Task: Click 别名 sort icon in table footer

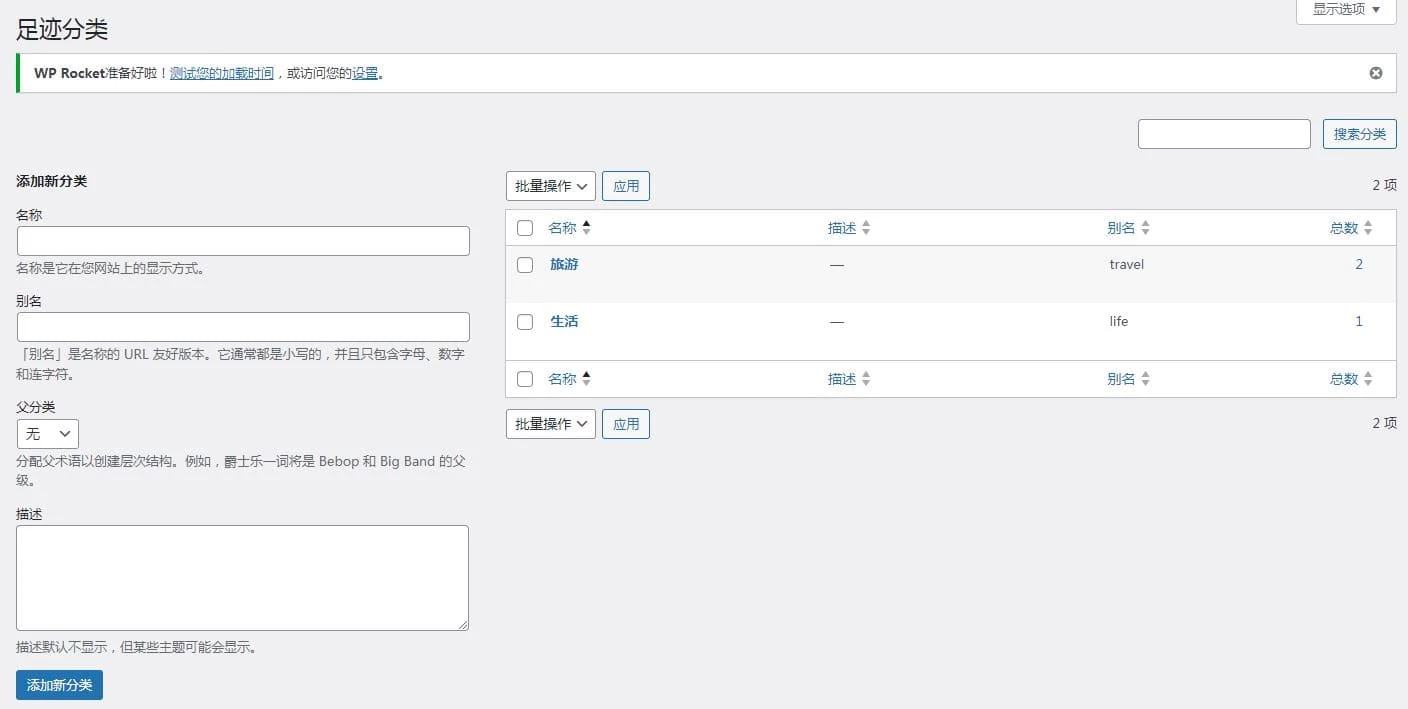Action: point(1145,379)
